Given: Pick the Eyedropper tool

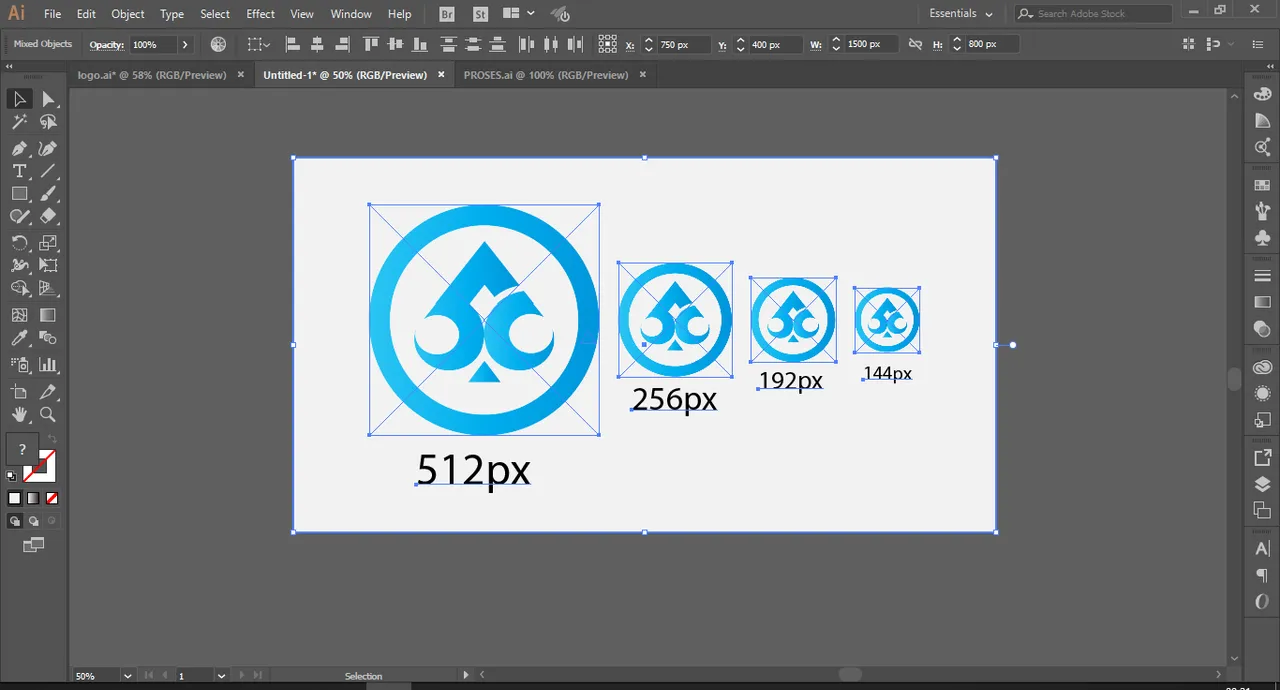Looking at the screenshot, I should [x=19, y=339].
